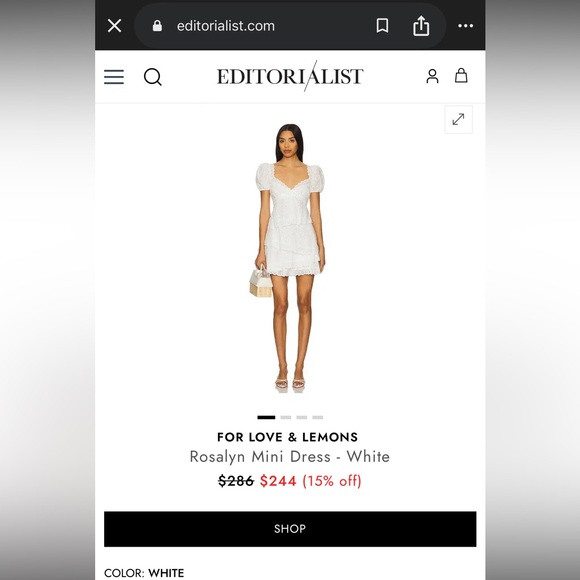Go to home via Editorialist logo
This screenshot has height=580, width=580.
pyautogui.click(x=290, y=76)
